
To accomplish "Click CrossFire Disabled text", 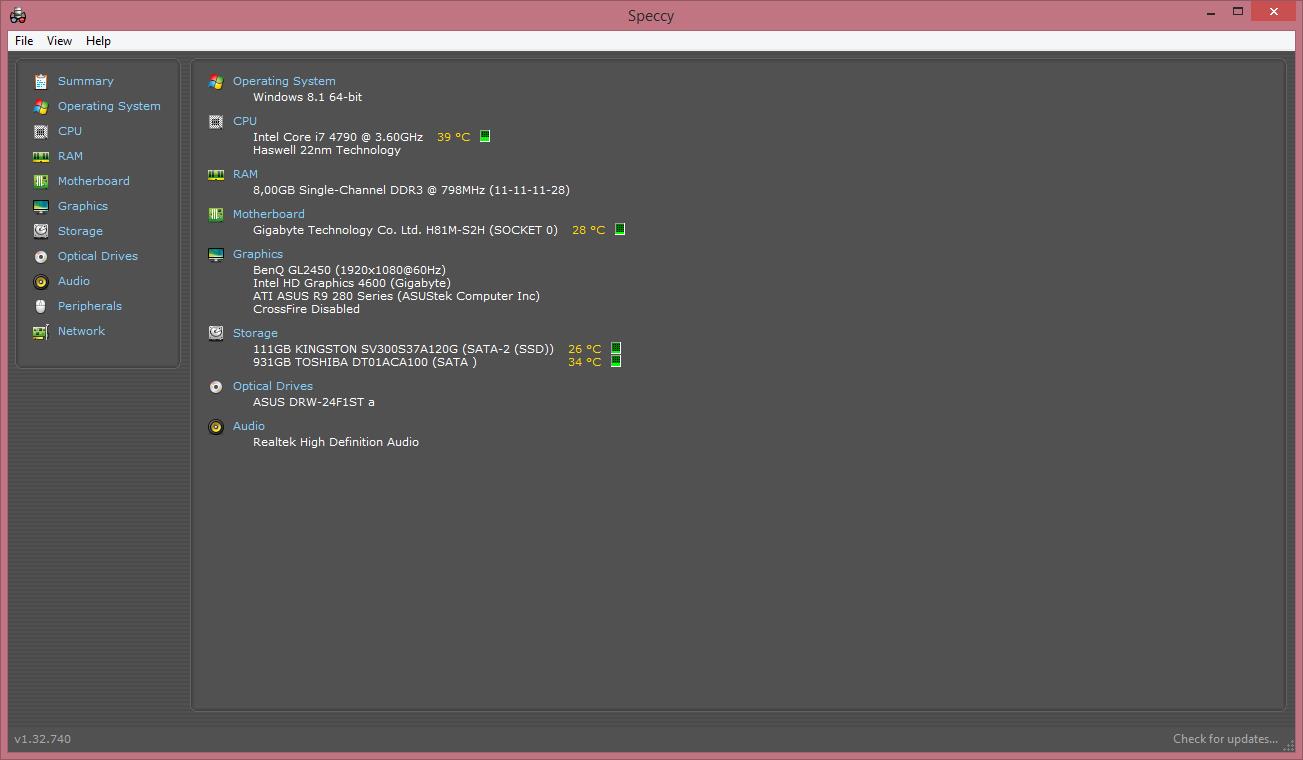I will (306, 309).
